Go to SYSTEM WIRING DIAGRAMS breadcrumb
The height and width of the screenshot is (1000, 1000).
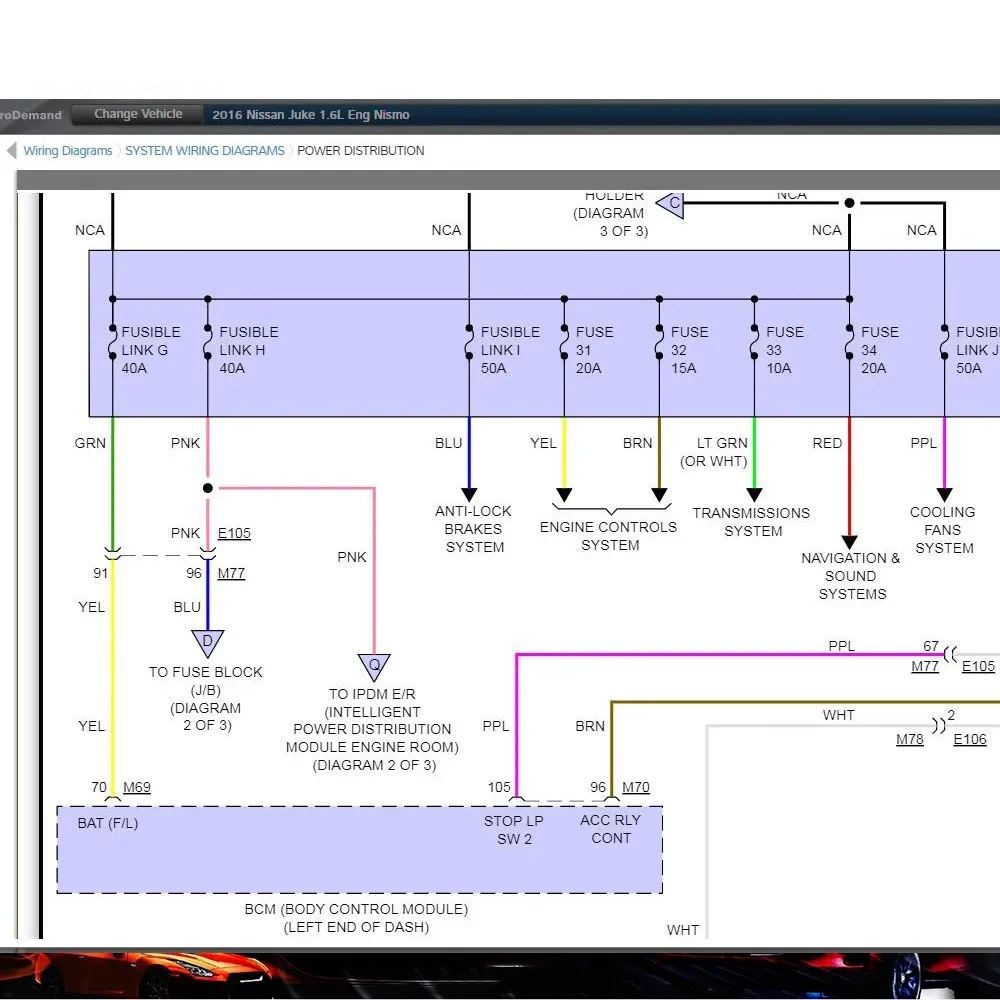205,151
